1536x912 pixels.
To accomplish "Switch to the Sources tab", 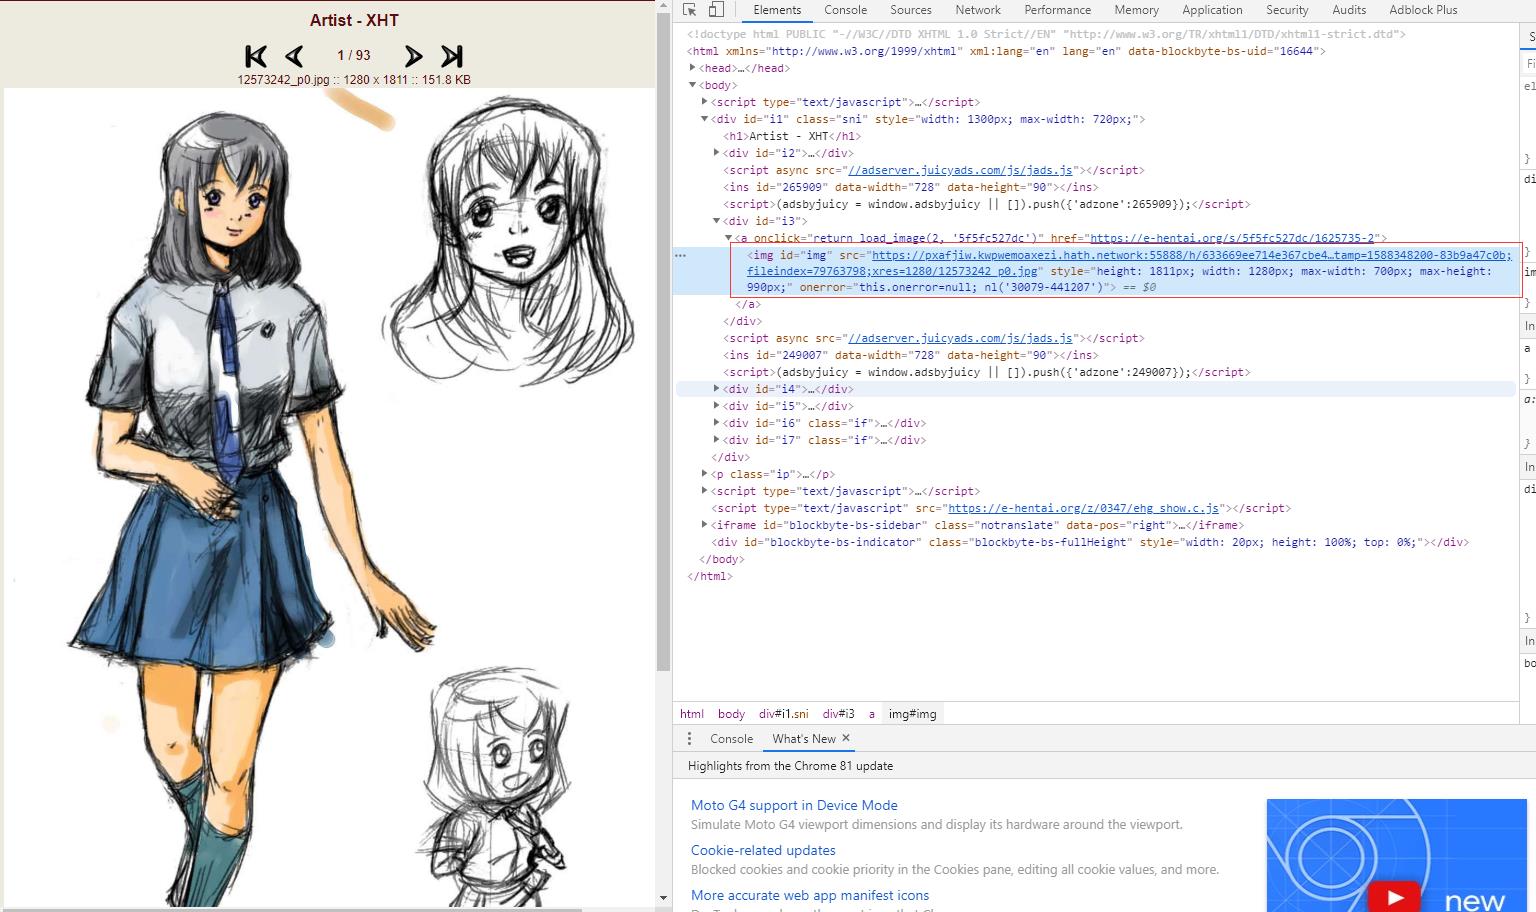I will pos(911,10).
